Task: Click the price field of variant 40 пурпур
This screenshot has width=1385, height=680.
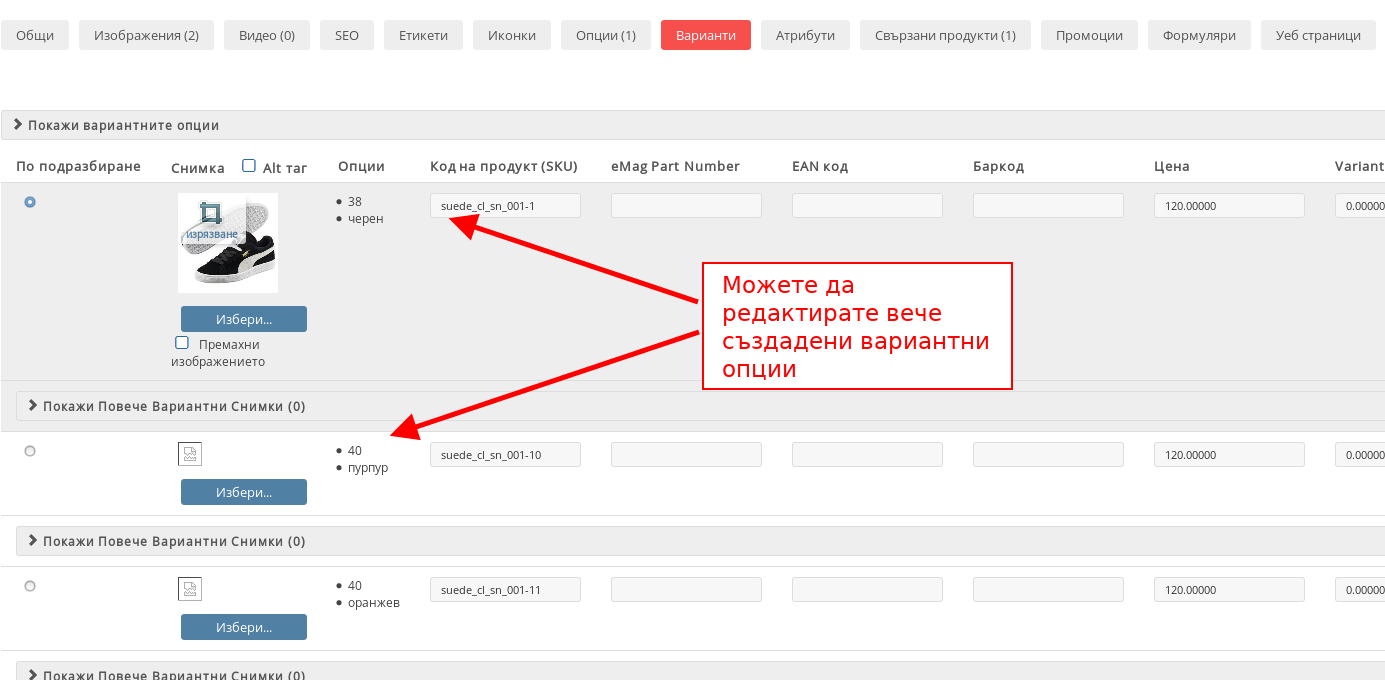Action: [1229, 454]
